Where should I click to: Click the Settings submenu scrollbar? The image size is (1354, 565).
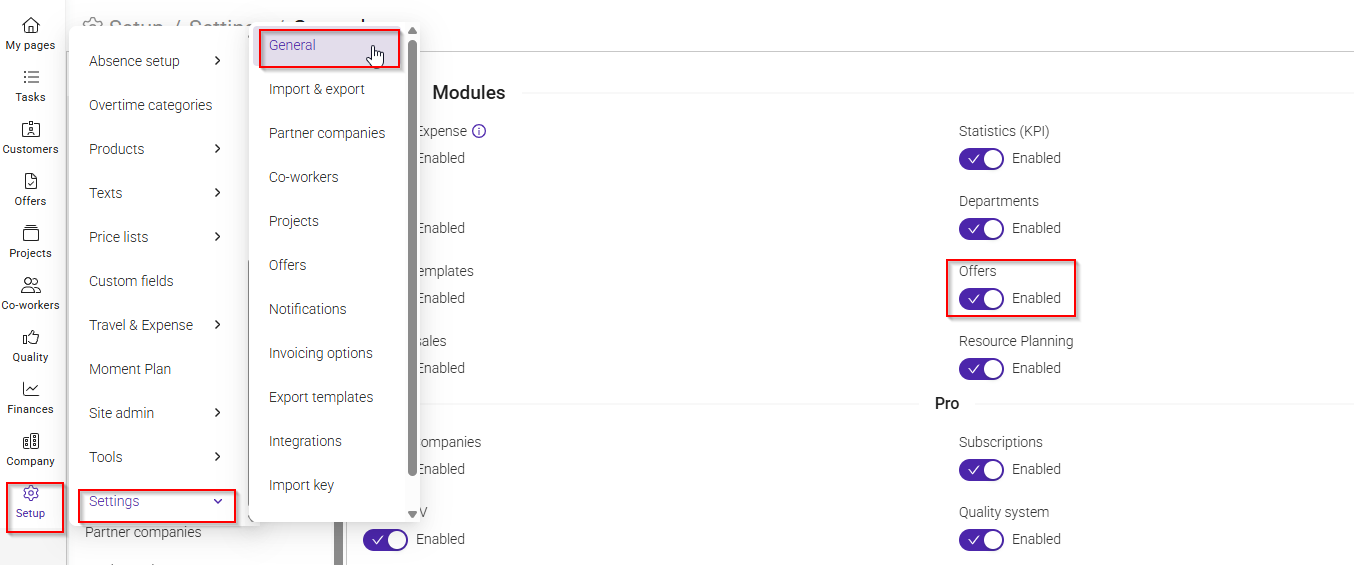pyautogui.click(x=412, y=256)
